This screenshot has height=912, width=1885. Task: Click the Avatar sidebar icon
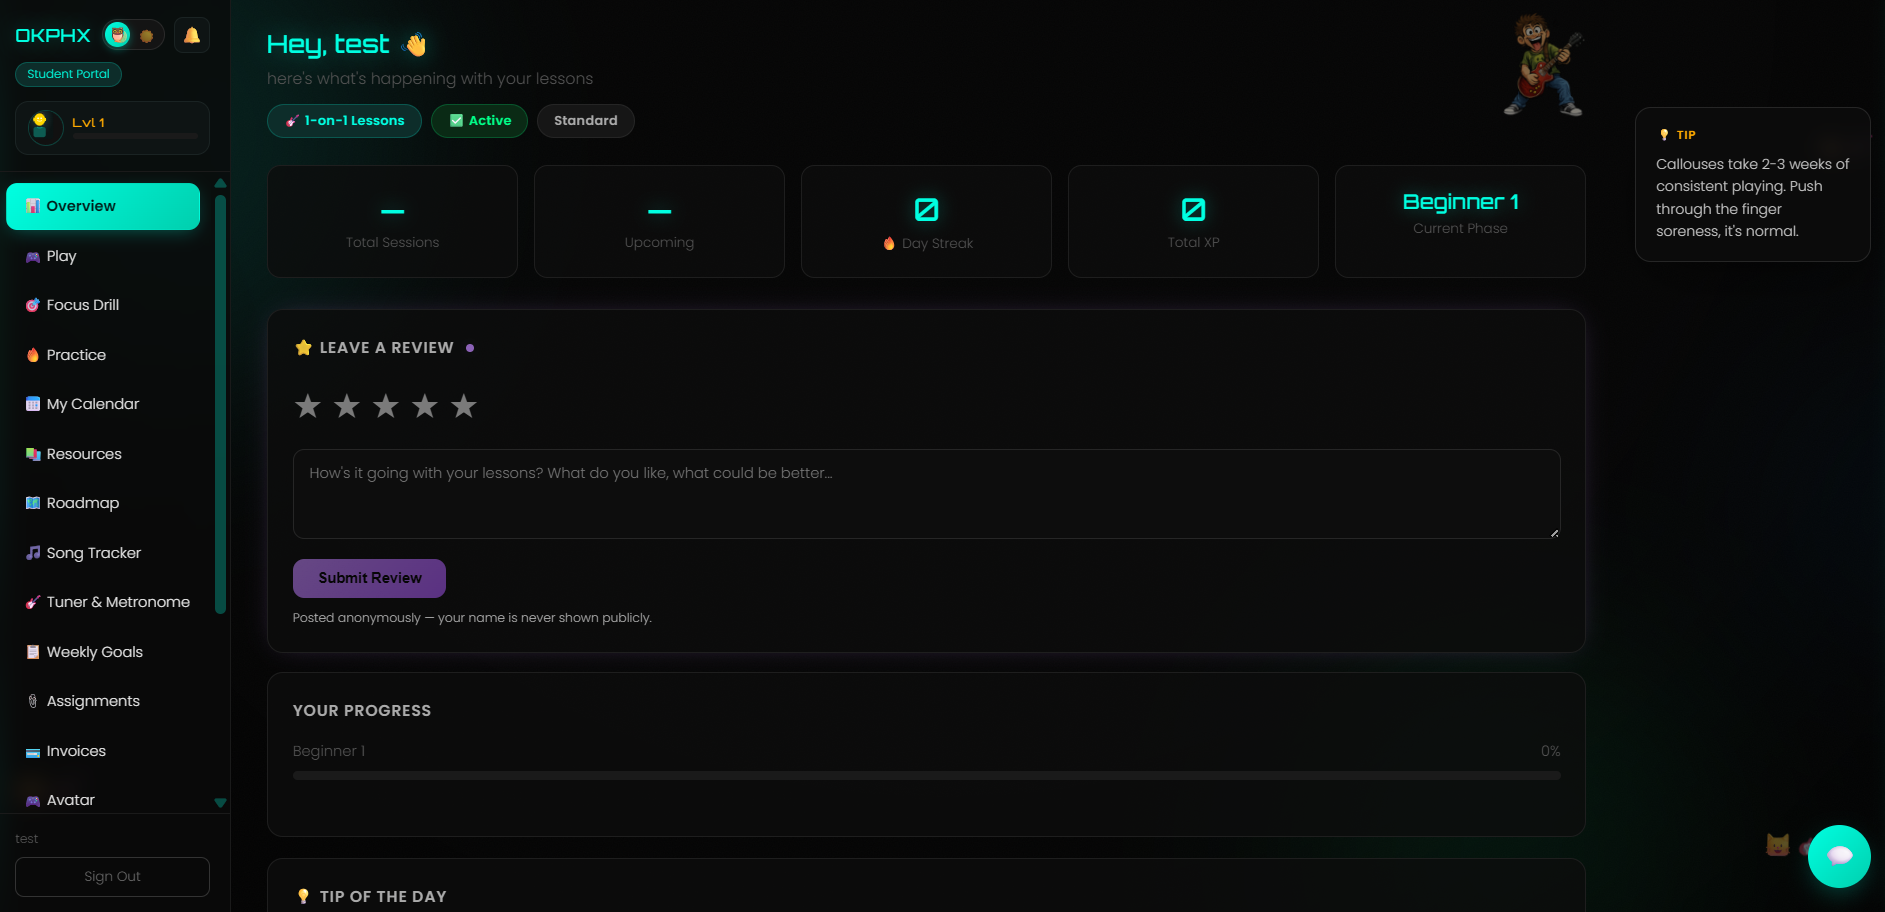pyautogui.click(x=33, y=801)
